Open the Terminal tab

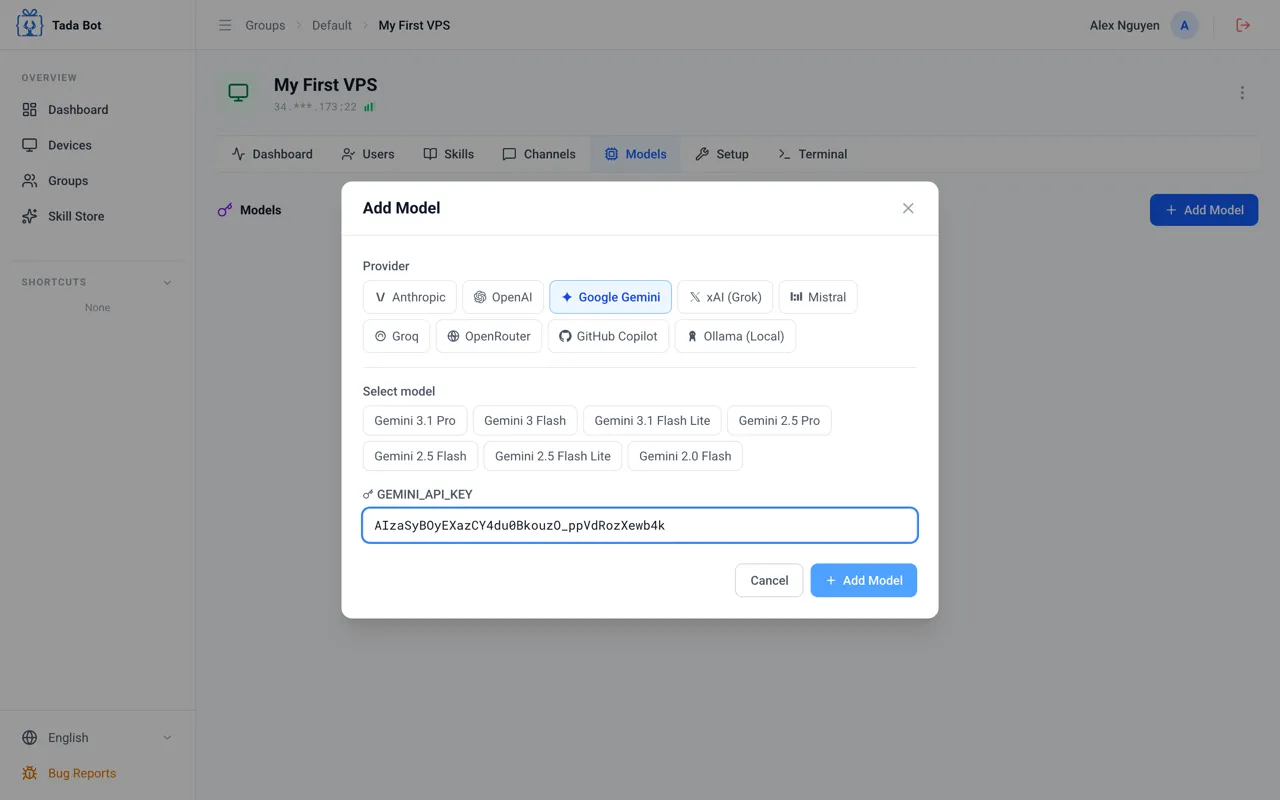point(813,154)
